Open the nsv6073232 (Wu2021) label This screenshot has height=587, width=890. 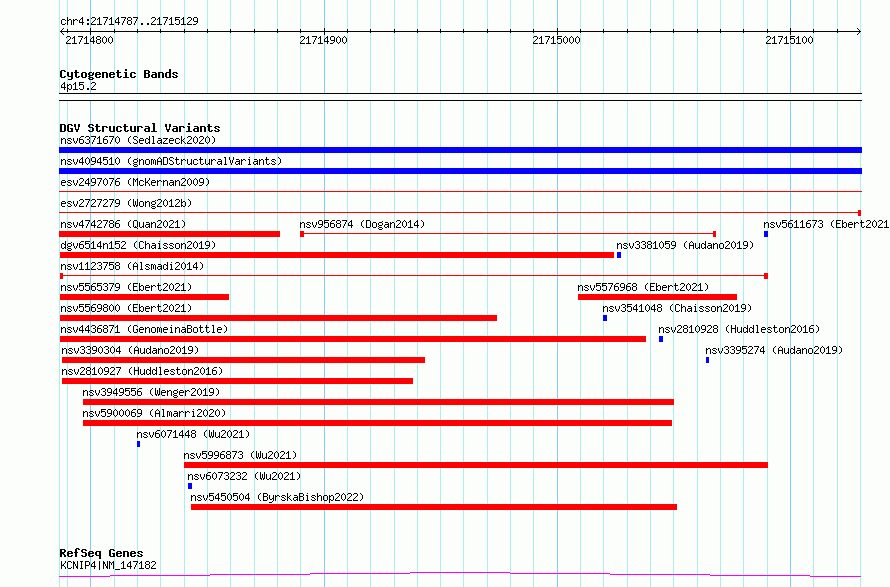pos(244,476)
